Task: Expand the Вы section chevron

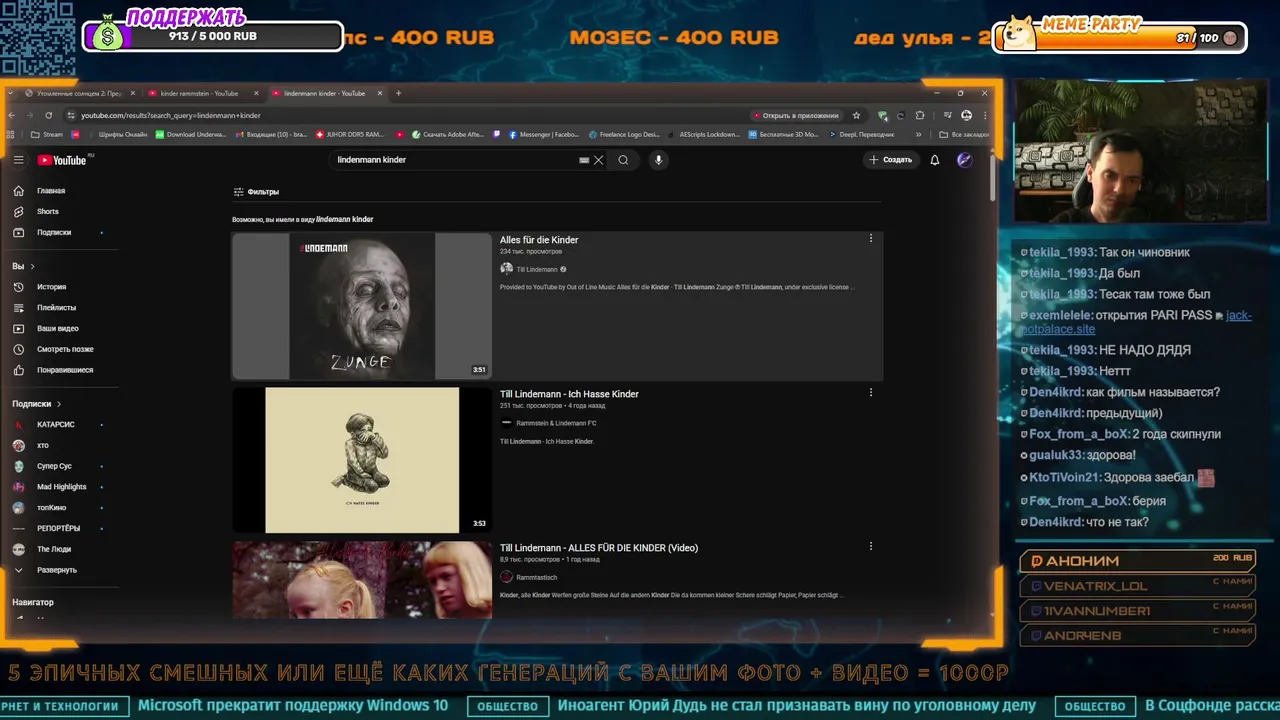Action: [32, 266]
